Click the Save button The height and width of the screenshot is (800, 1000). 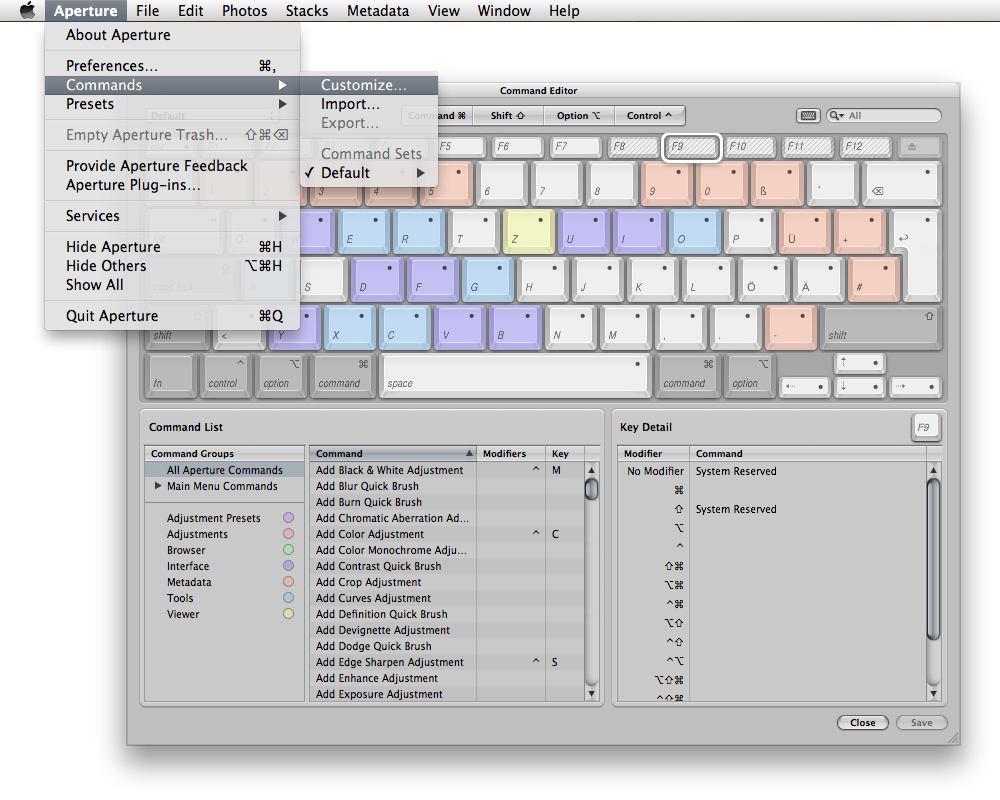tap(921, 723)
